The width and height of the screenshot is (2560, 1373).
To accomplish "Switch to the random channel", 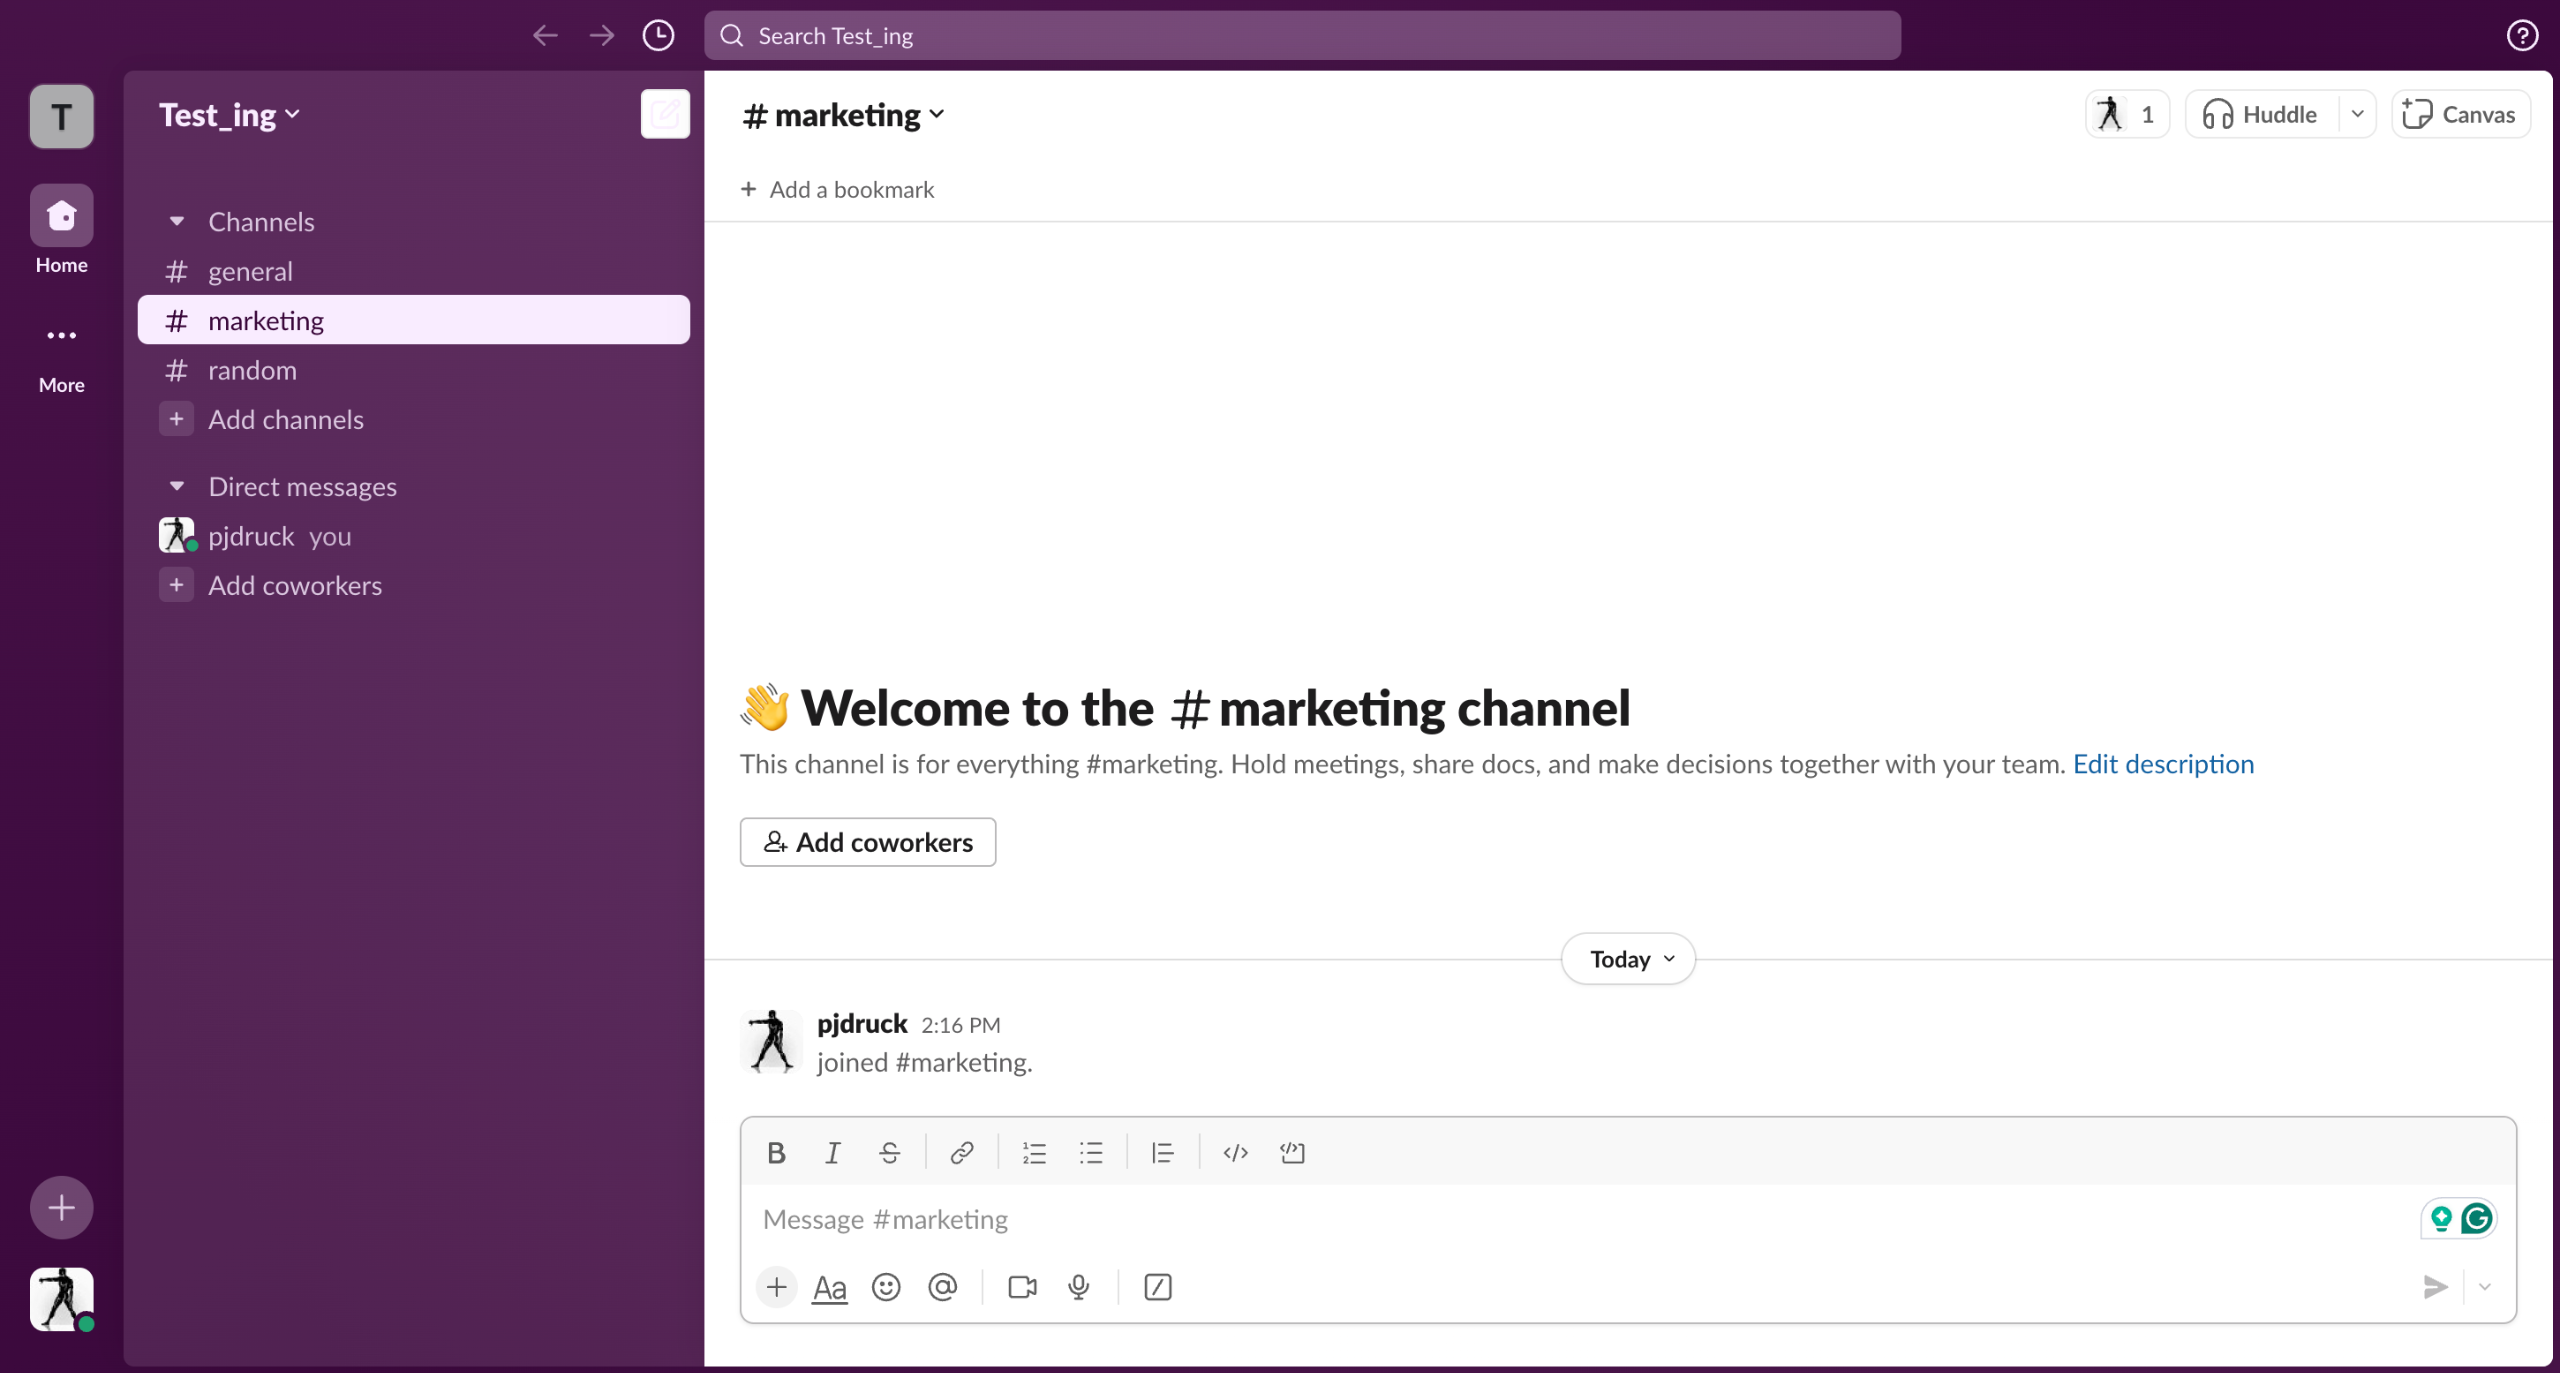I will click(414, 370).
